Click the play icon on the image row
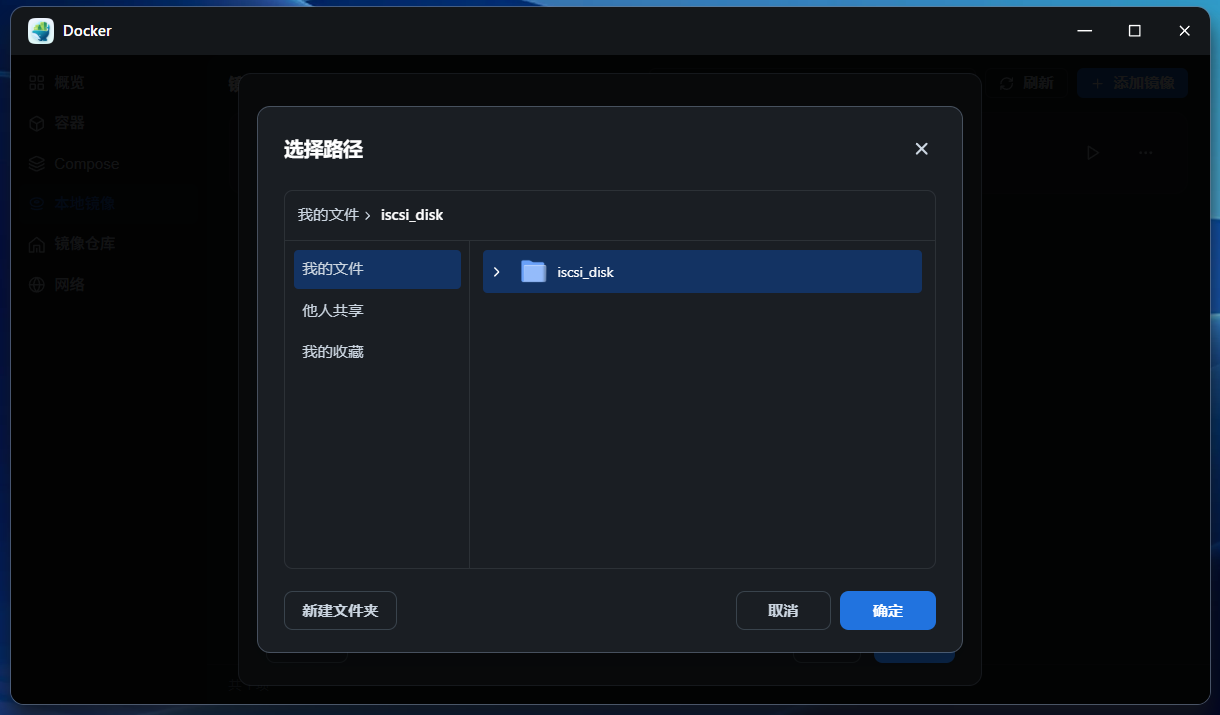Image resolution: width=1220 pixels, height=715 pixels. [x=1092, y=153]
